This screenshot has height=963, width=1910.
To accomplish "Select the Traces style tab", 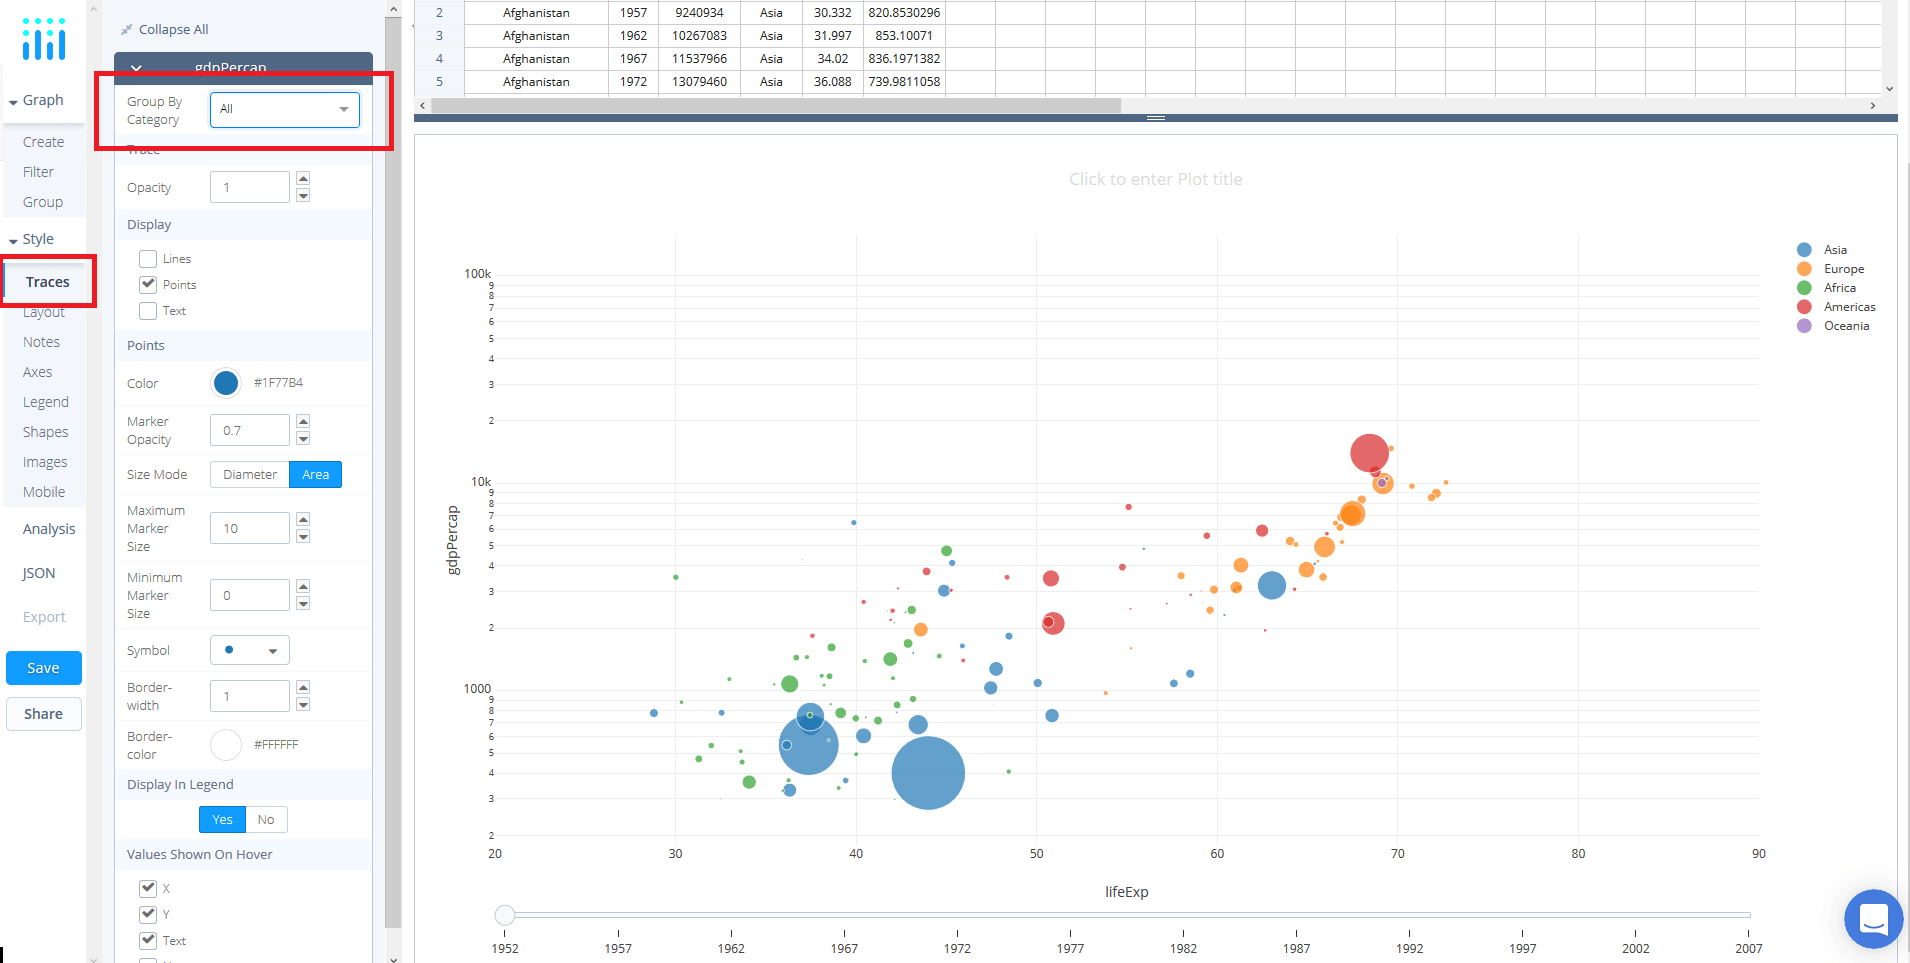I will click(48, 282).
